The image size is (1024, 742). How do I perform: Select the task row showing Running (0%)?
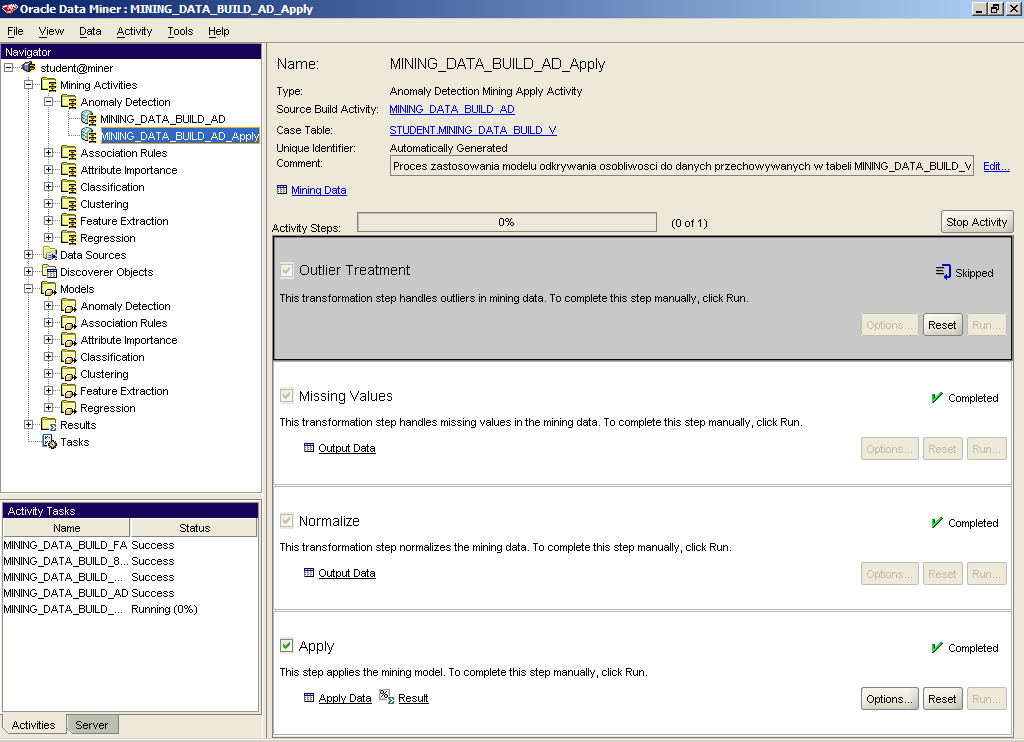click(x=131, y=609)
